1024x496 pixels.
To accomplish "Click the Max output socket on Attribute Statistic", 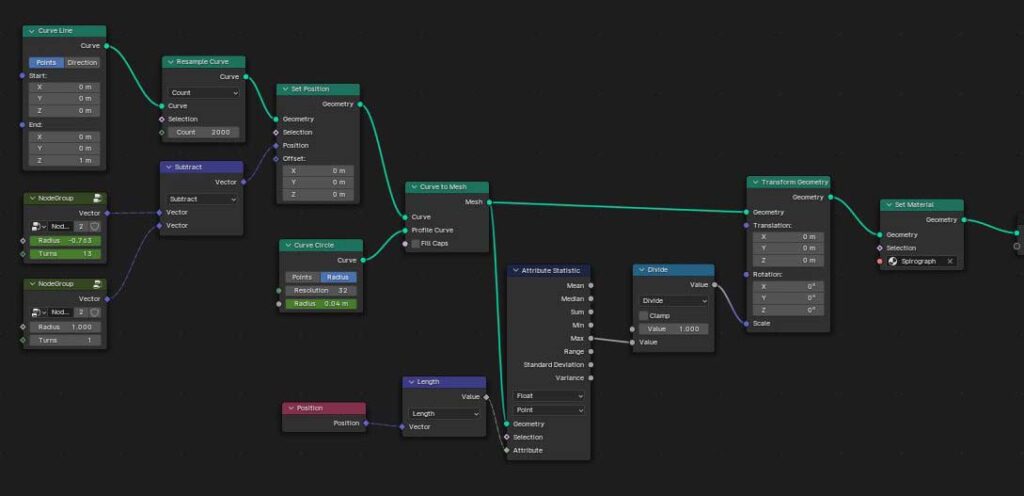I will coord(590,338).
